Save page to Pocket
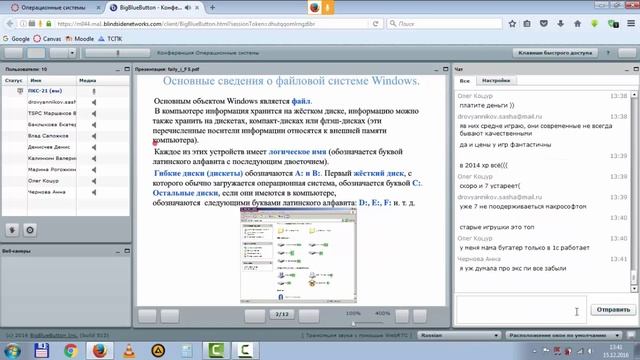The image size is (640, 360). click(x=544, y=24)
